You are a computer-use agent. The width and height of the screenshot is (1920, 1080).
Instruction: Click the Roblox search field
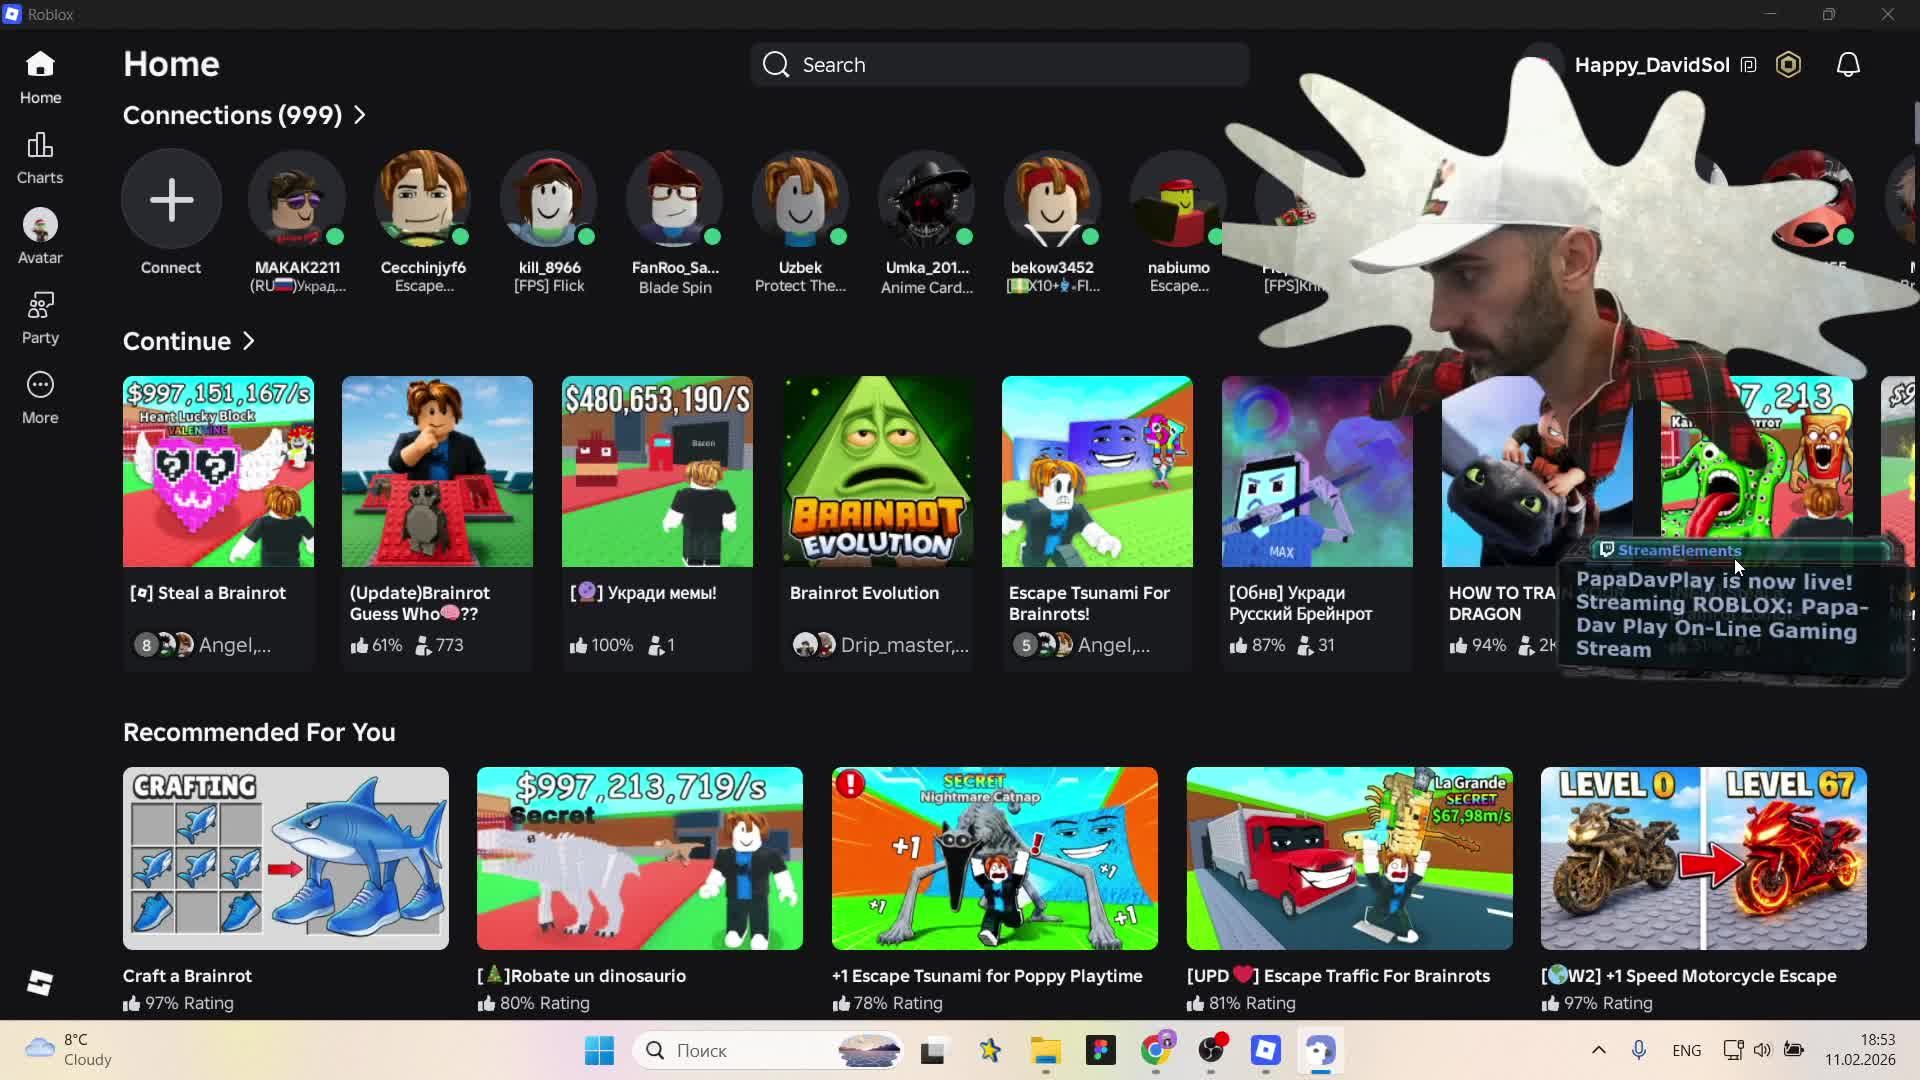[x=1000, y=65]
